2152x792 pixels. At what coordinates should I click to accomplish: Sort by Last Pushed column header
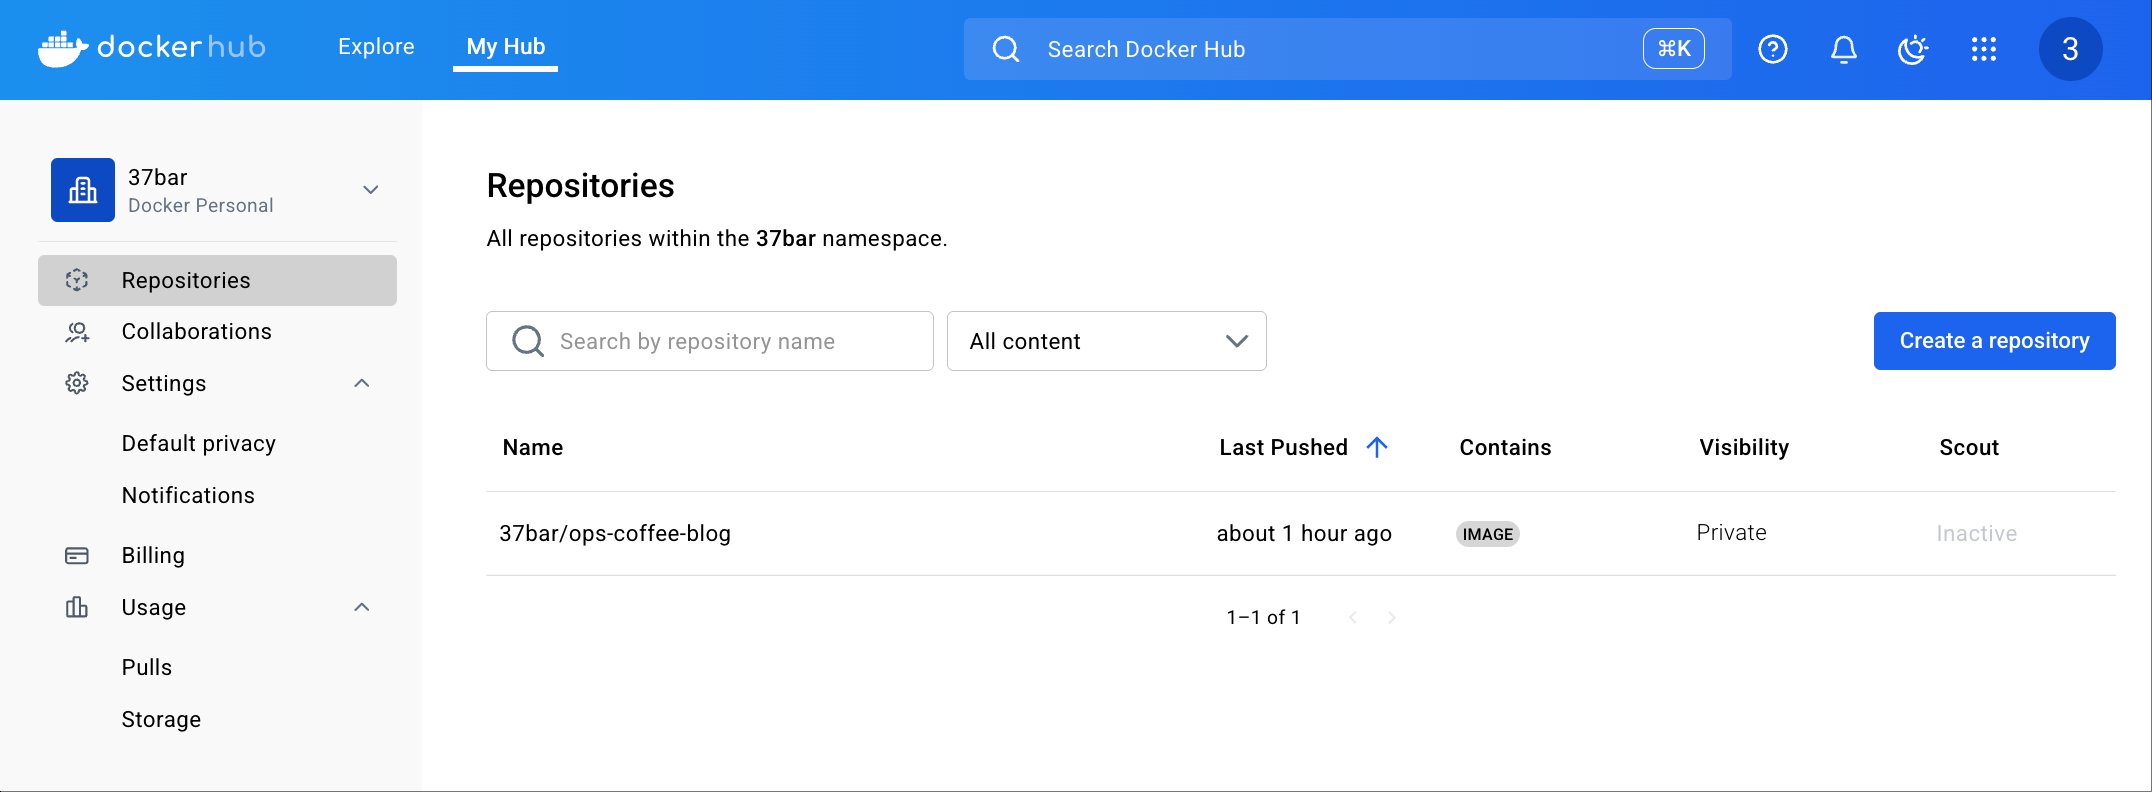click(x=1283, y=448)
